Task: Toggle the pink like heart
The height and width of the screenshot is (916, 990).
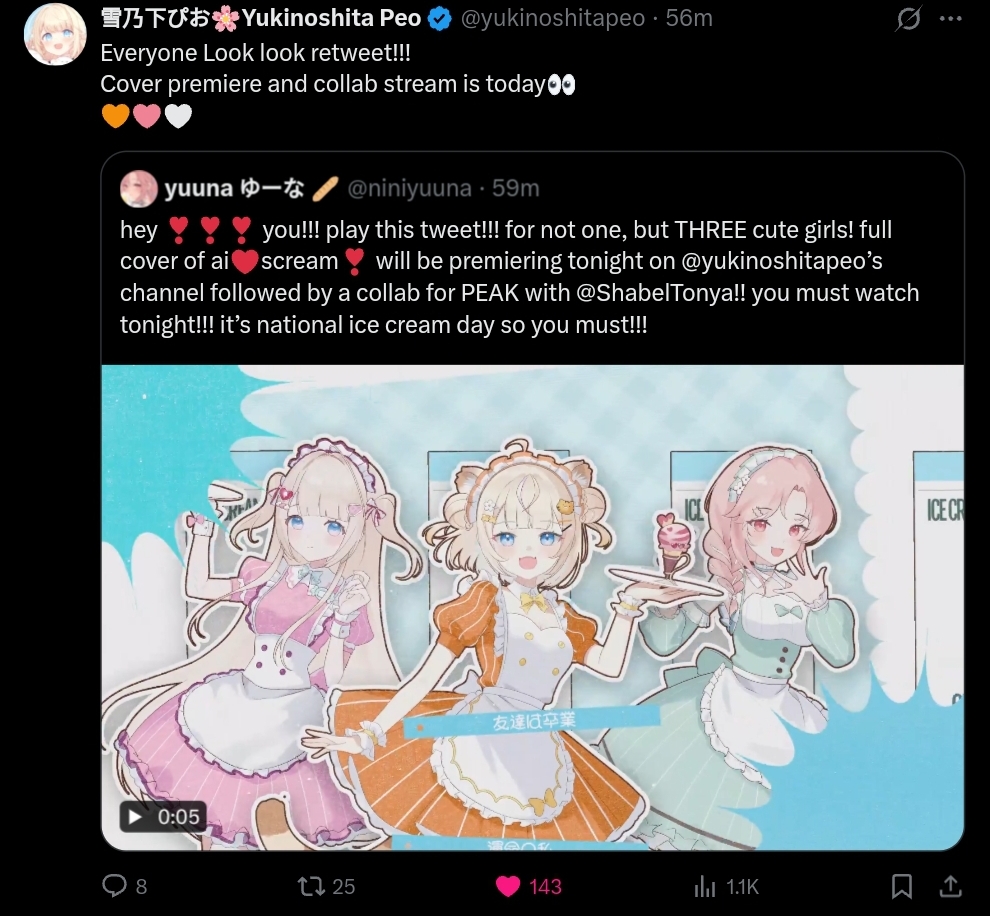Action: tap(508, 886)
